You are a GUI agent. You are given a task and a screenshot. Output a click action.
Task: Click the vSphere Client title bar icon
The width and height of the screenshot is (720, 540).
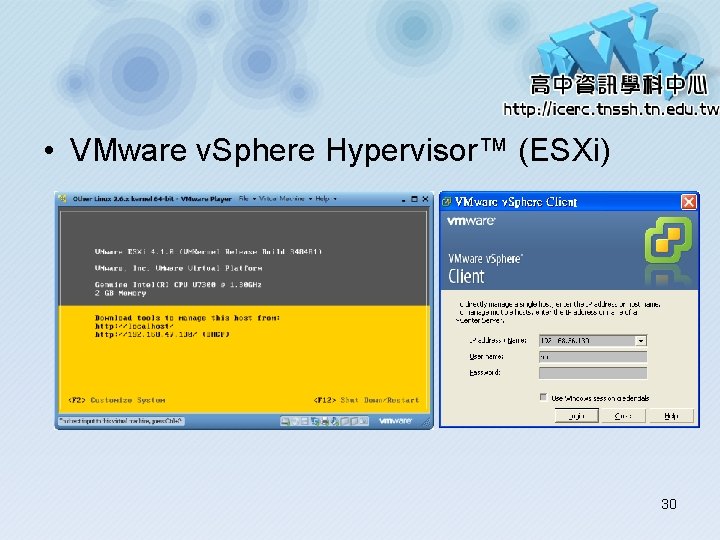click(x=446, y=202)
